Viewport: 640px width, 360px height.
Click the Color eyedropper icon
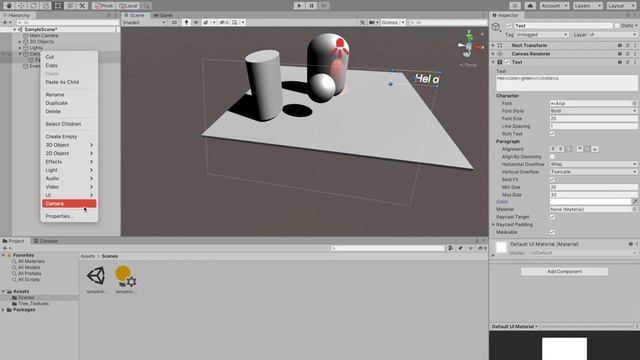(635, 202)
